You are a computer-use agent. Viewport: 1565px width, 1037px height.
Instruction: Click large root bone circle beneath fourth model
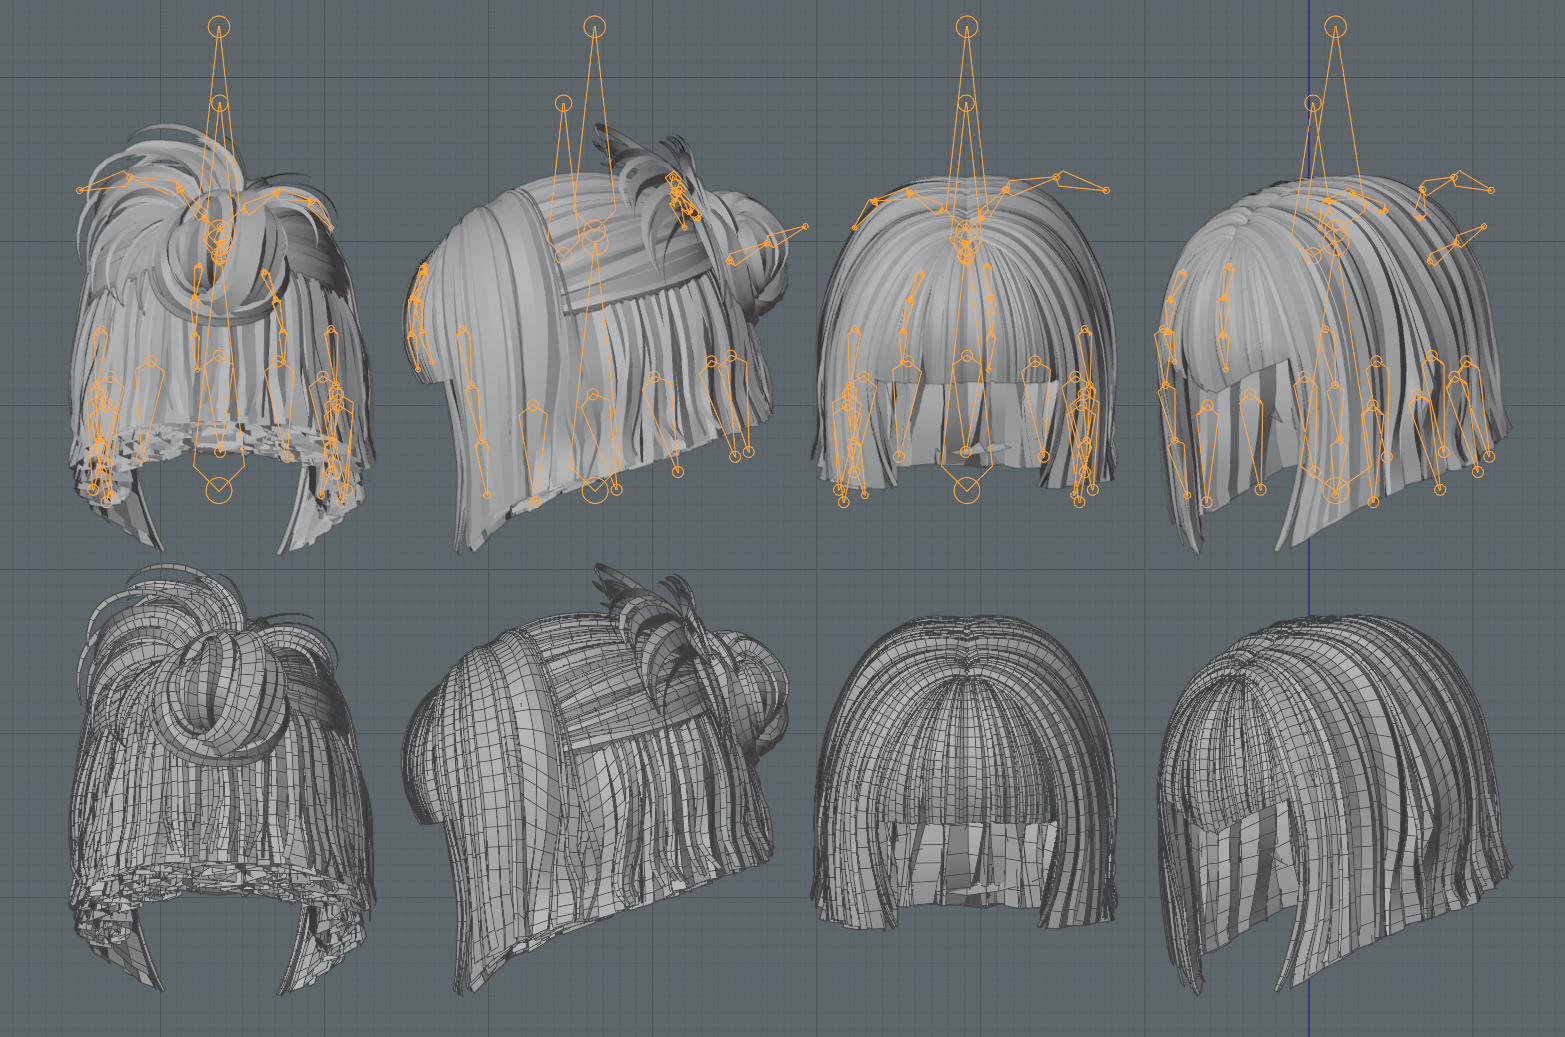[1336, 489]
